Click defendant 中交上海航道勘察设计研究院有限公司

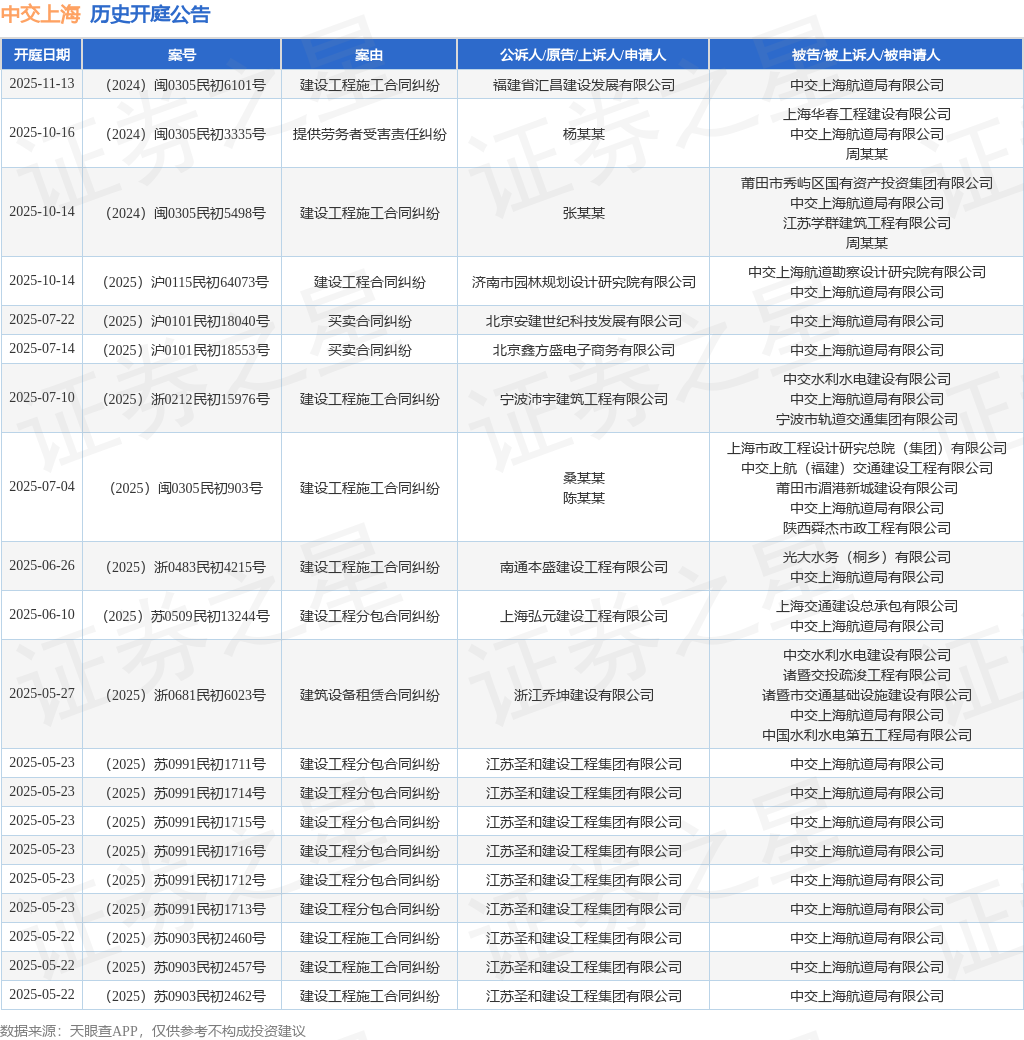(x=867, y=272)
